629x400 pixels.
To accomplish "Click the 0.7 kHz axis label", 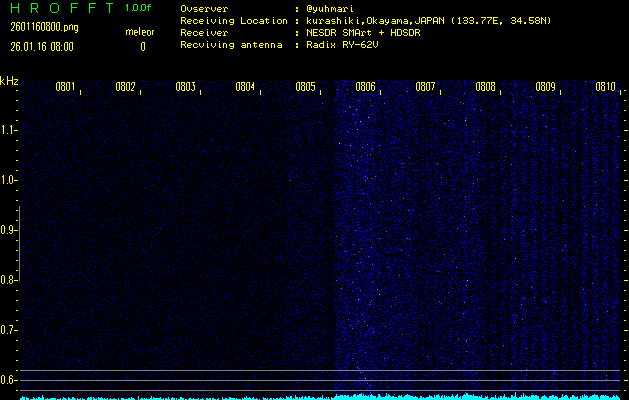I will (x=7, y=330).
